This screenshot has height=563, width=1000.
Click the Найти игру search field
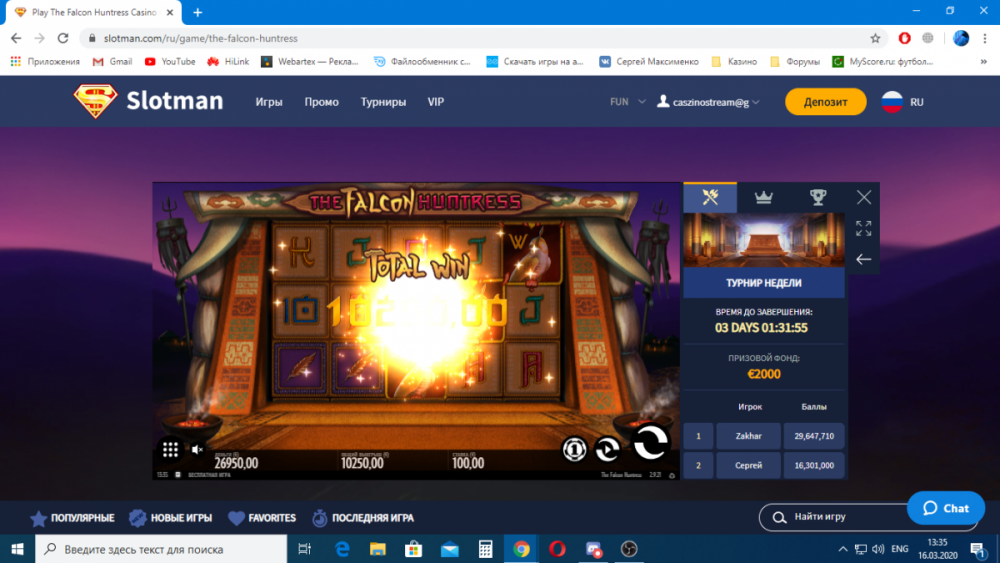point(830,517)
